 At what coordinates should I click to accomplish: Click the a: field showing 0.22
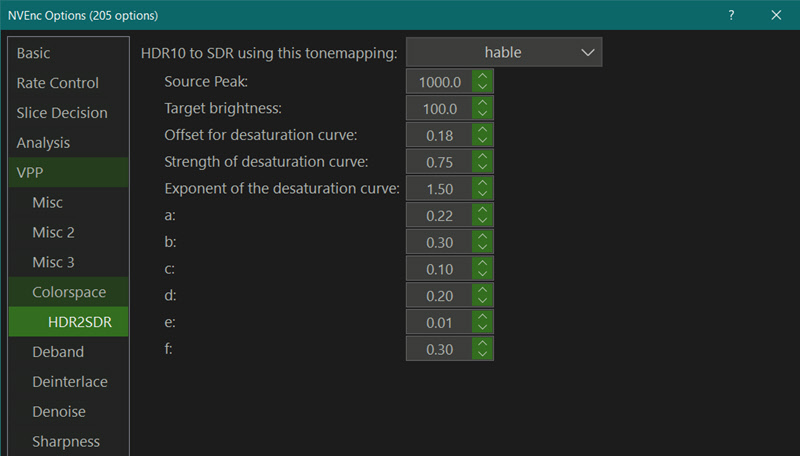pyautogui.click(x=439, y=216)
